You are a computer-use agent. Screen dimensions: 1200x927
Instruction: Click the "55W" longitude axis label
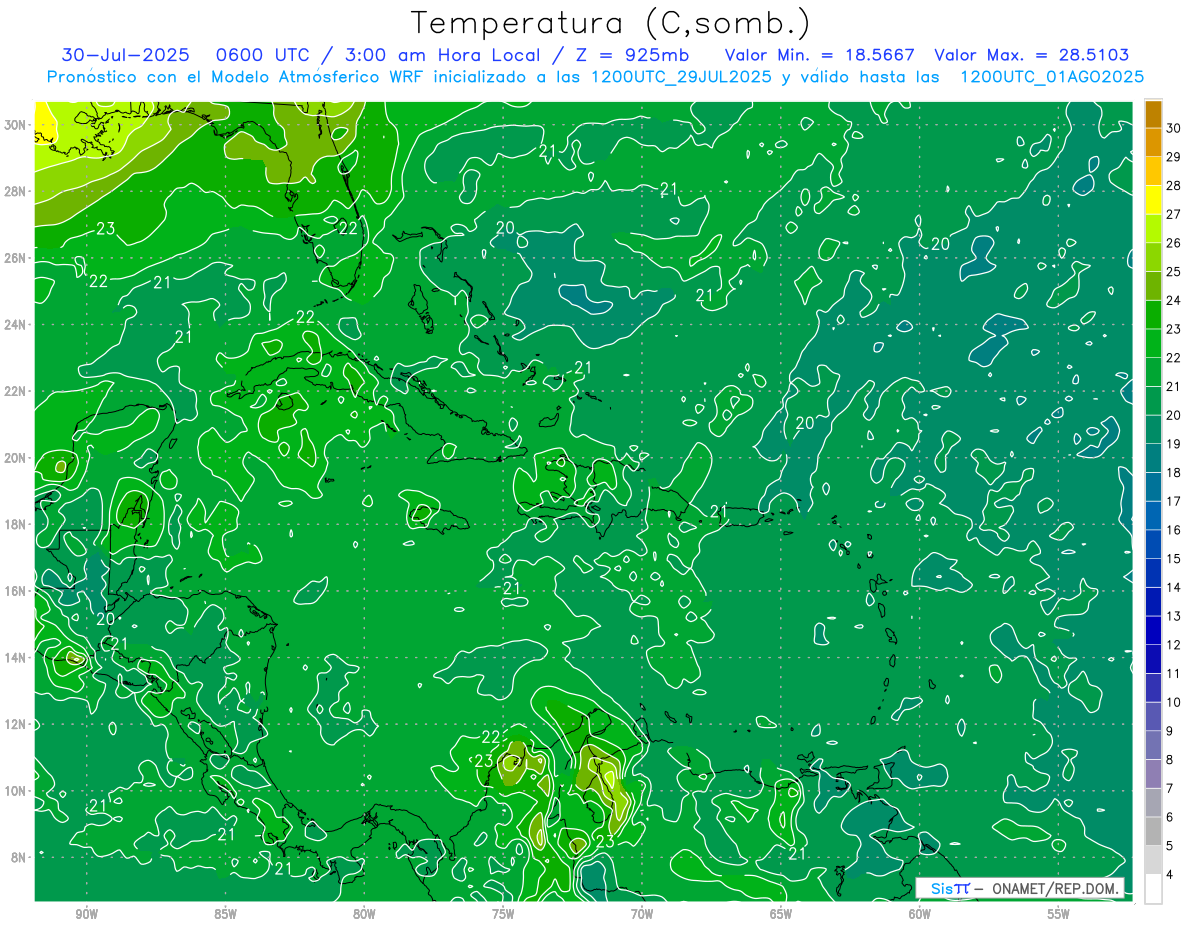pos(1059,914)
